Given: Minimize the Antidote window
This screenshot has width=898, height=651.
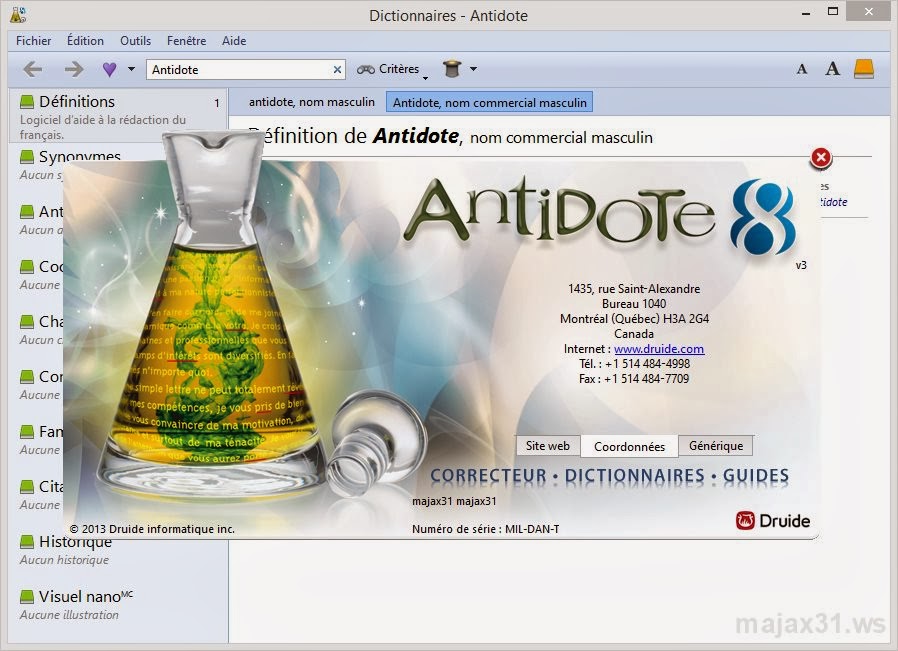Looking at the screenshot, I should pos(806,13).
